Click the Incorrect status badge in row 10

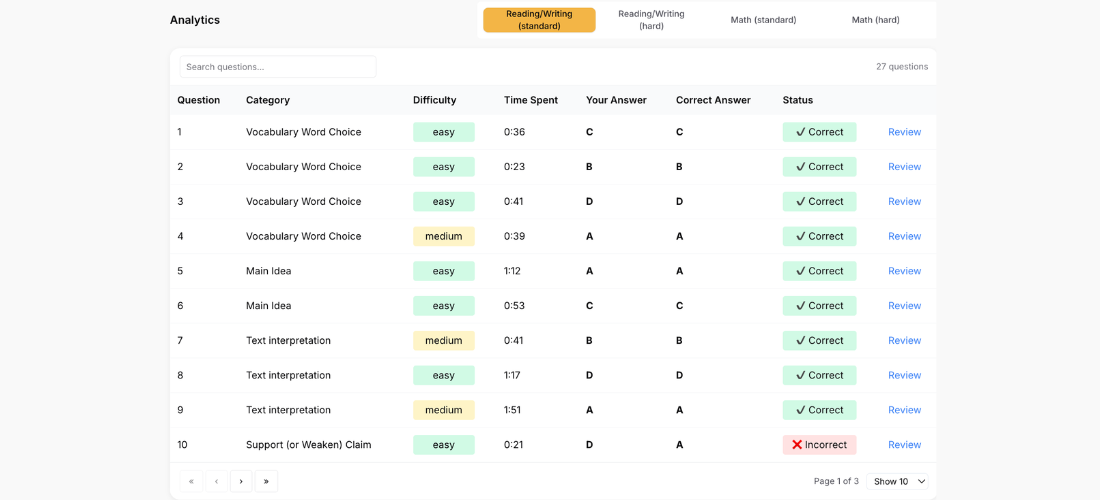click(819, 445)
